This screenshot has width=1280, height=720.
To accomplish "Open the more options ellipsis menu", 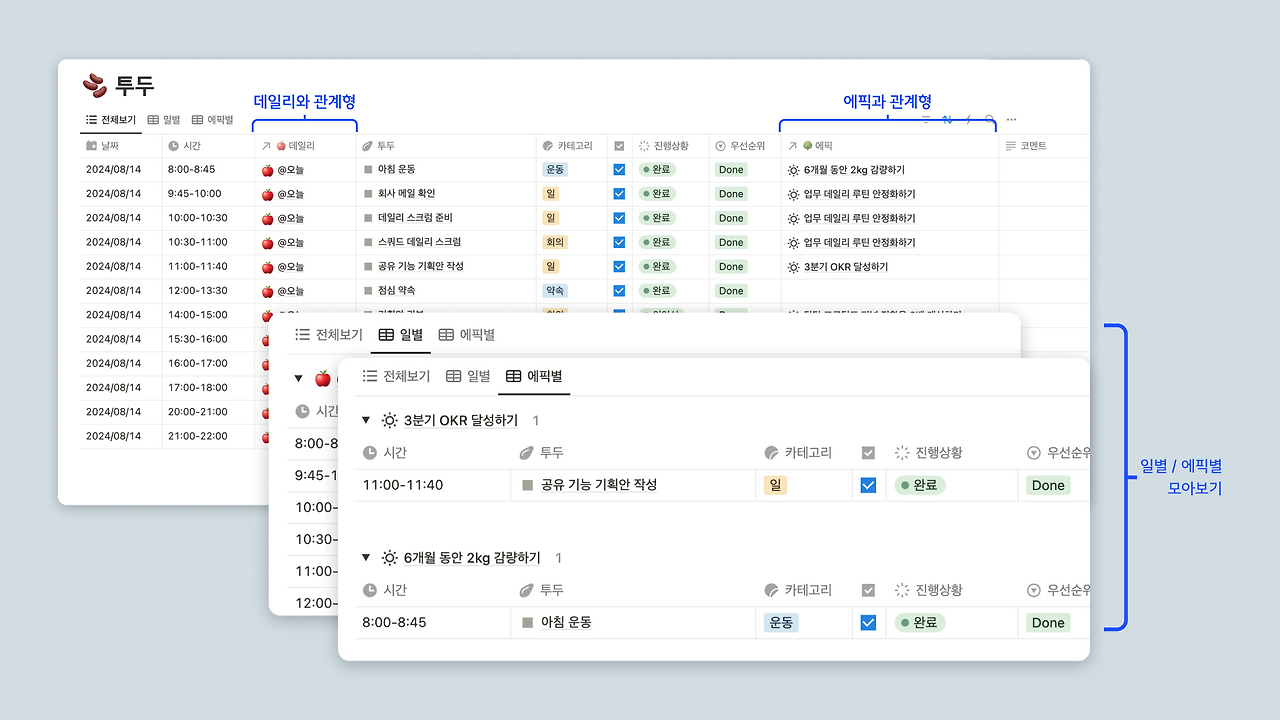I will (1011, 120).
